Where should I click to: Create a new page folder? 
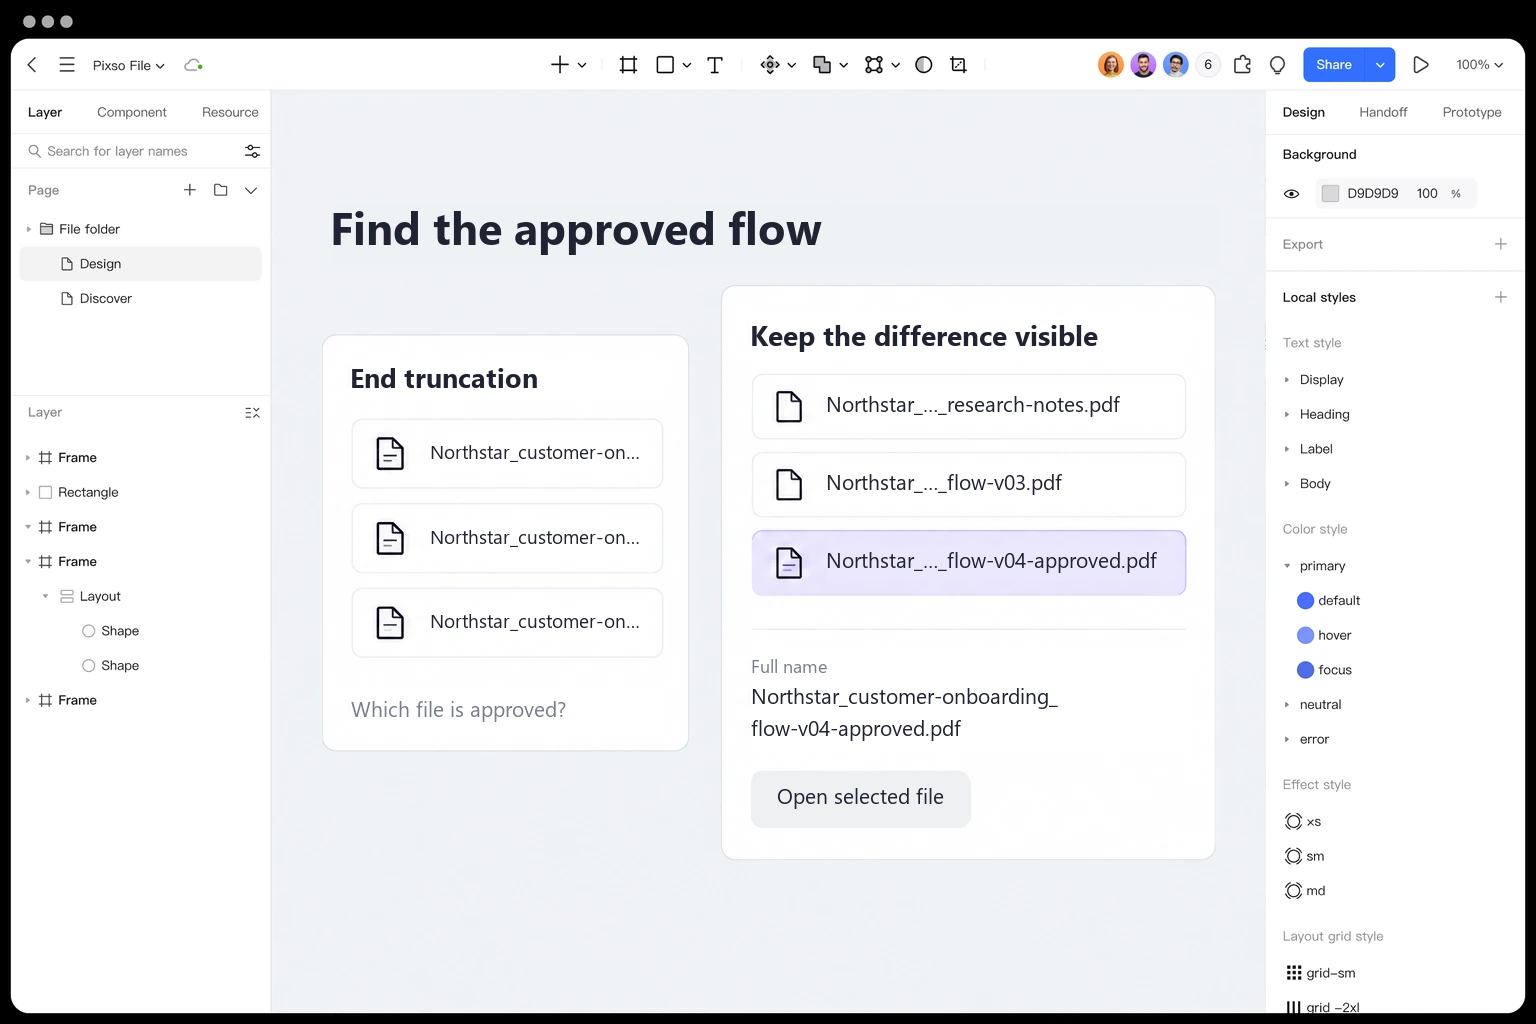point(221,190)
